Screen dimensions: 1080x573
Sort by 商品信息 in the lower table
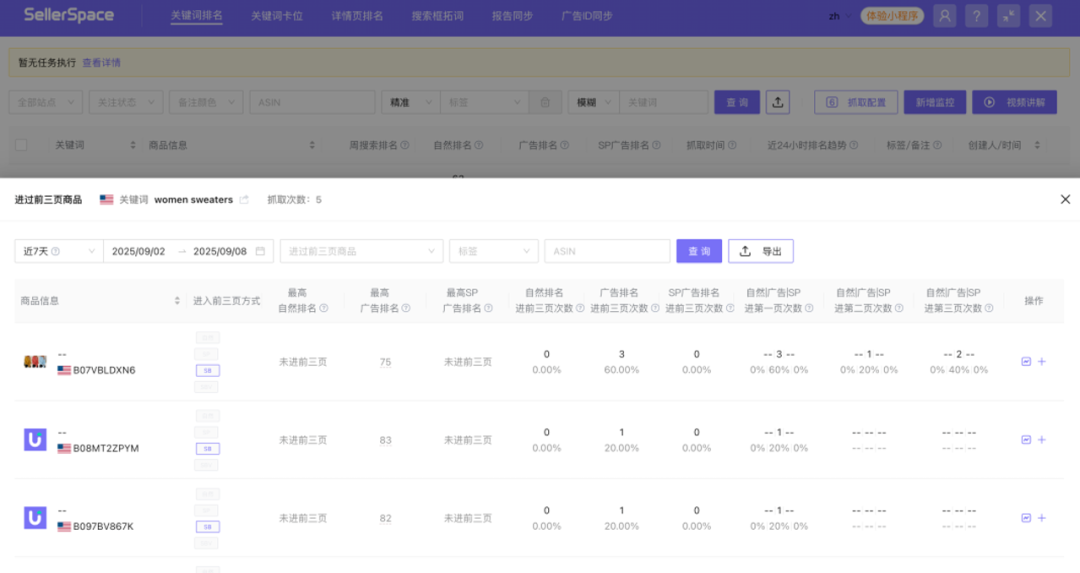pyautogui.click(x=177, y=301)
